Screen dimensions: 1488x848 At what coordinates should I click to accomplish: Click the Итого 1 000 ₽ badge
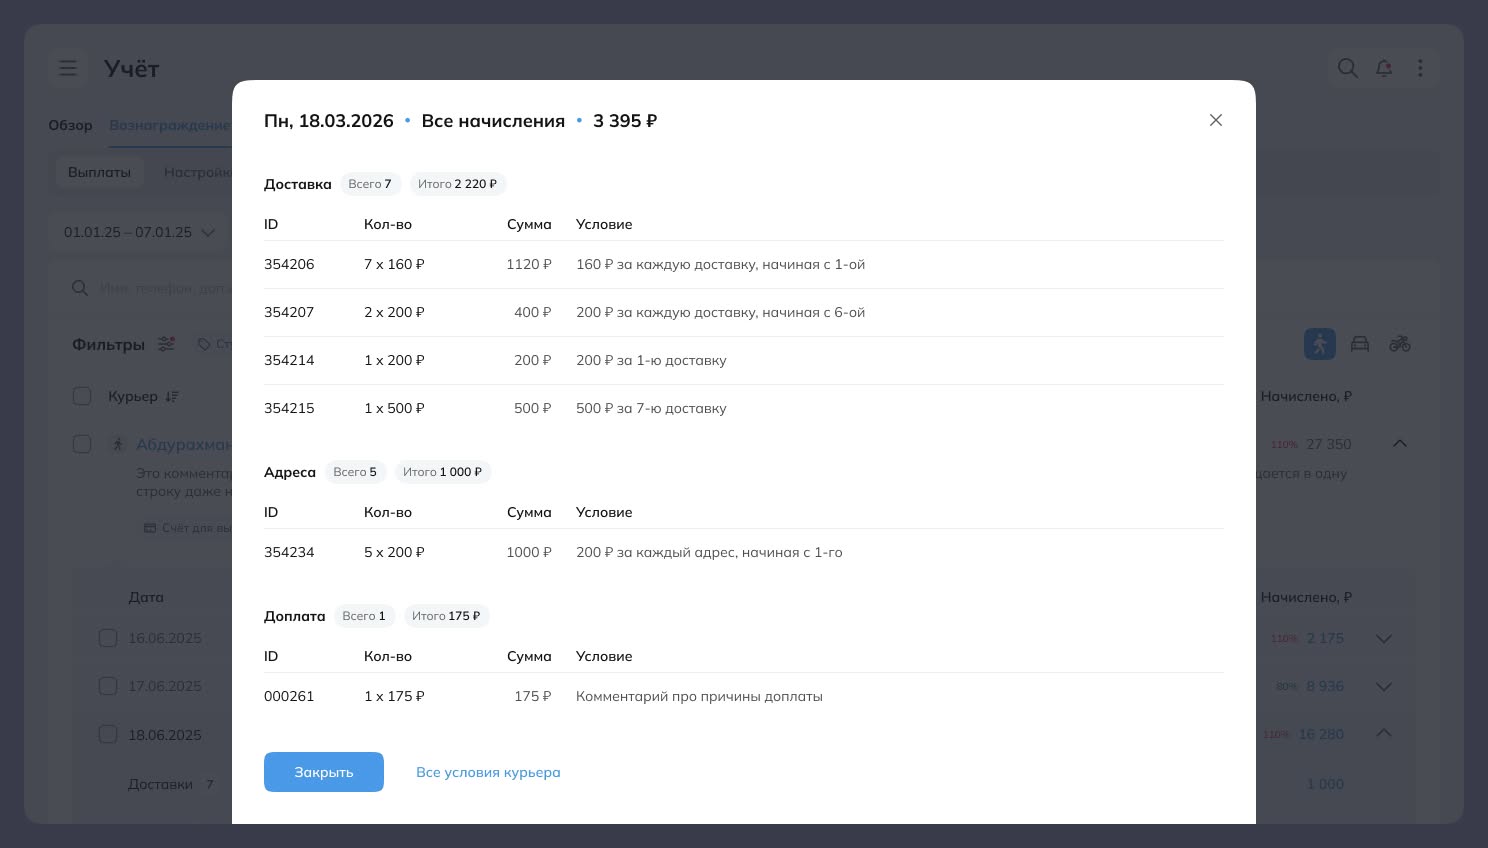(x=443, y=472)
